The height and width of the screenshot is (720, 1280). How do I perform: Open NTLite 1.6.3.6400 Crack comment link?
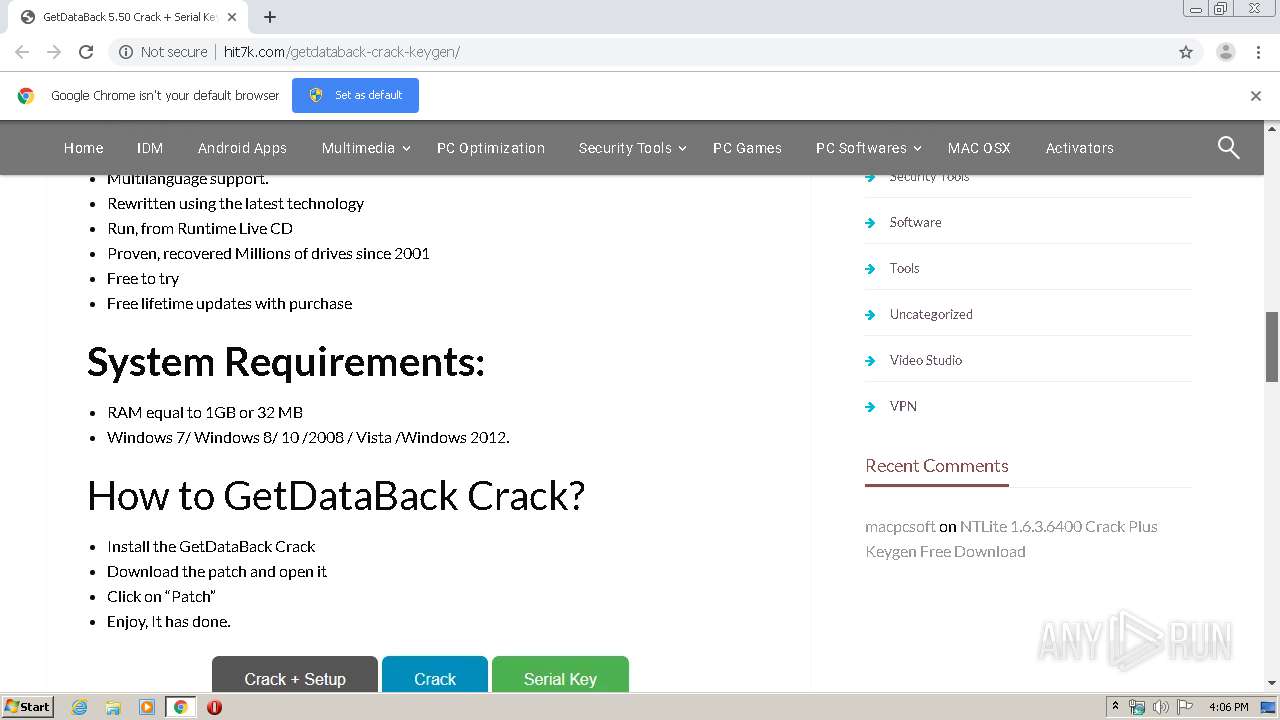coord(1011,539)
